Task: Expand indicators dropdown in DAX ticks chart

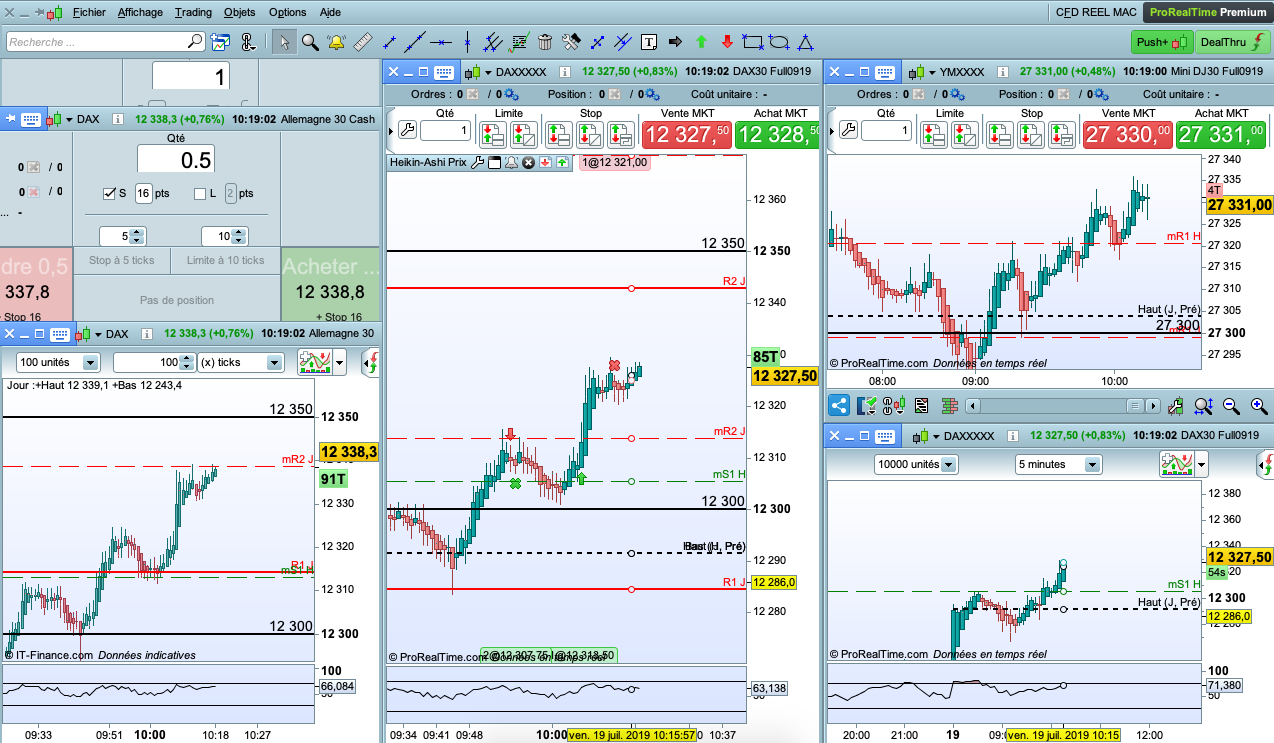Action: coord(341,362)
